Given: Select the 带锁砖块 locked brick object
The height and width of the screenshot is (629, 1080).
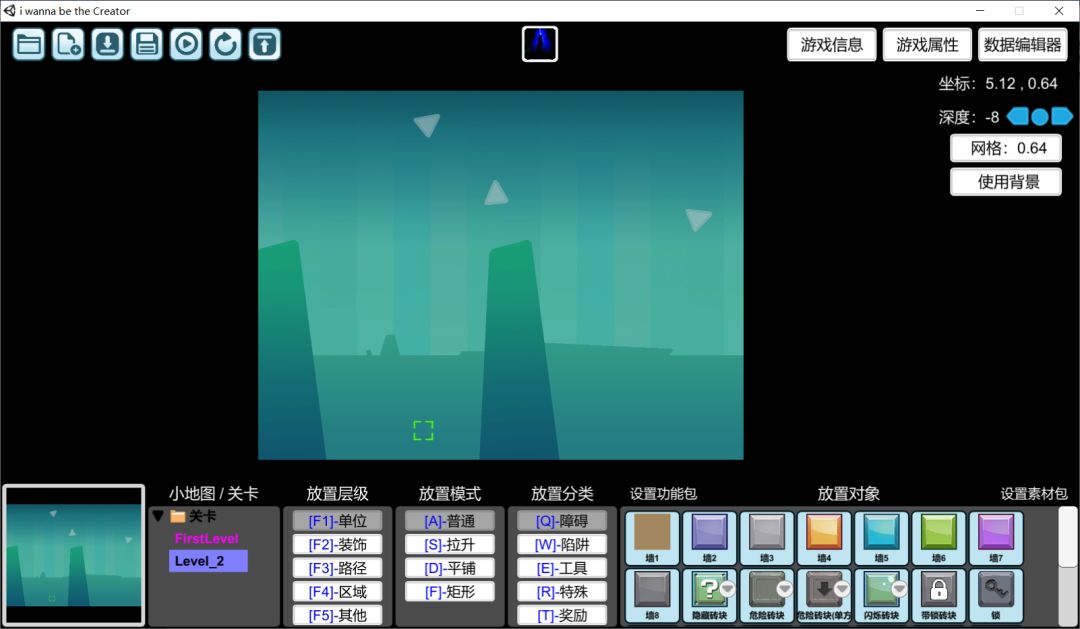Looking at the screenshot, I should coord(939,595).
